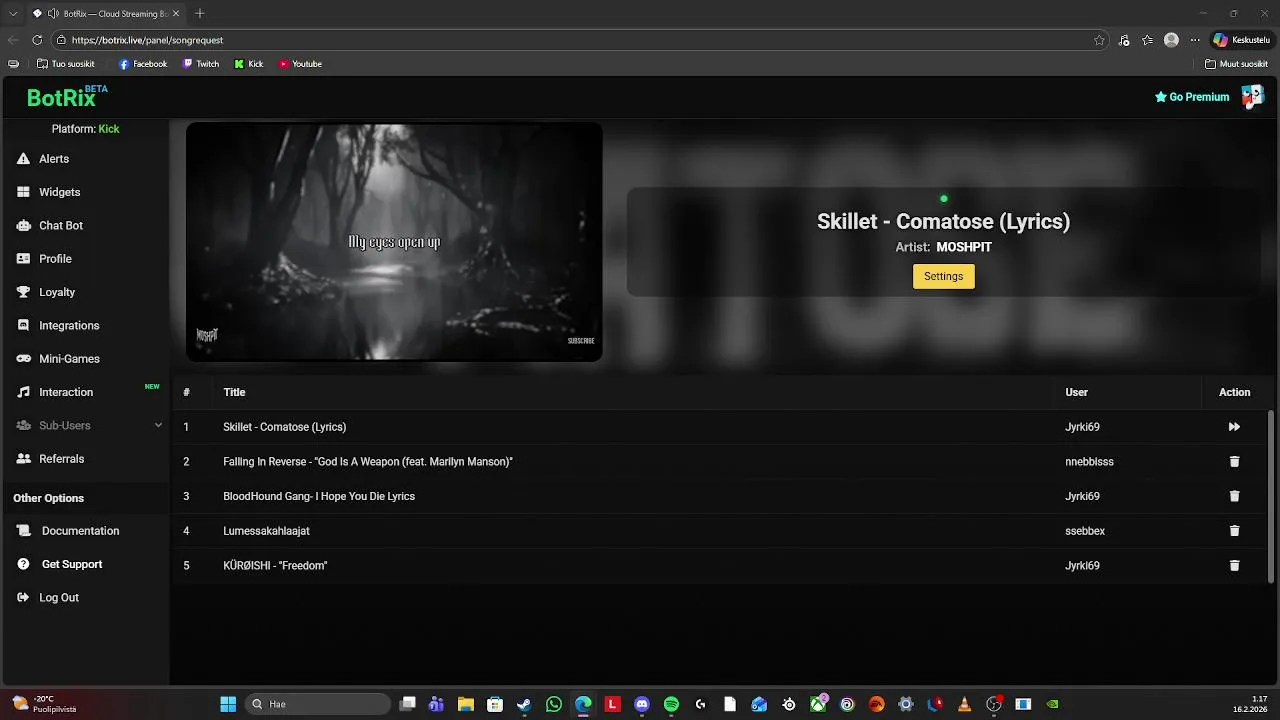Open the Youtube bookmark
The width and height of the screenshot is (1280, 720).
coord(300,64)
